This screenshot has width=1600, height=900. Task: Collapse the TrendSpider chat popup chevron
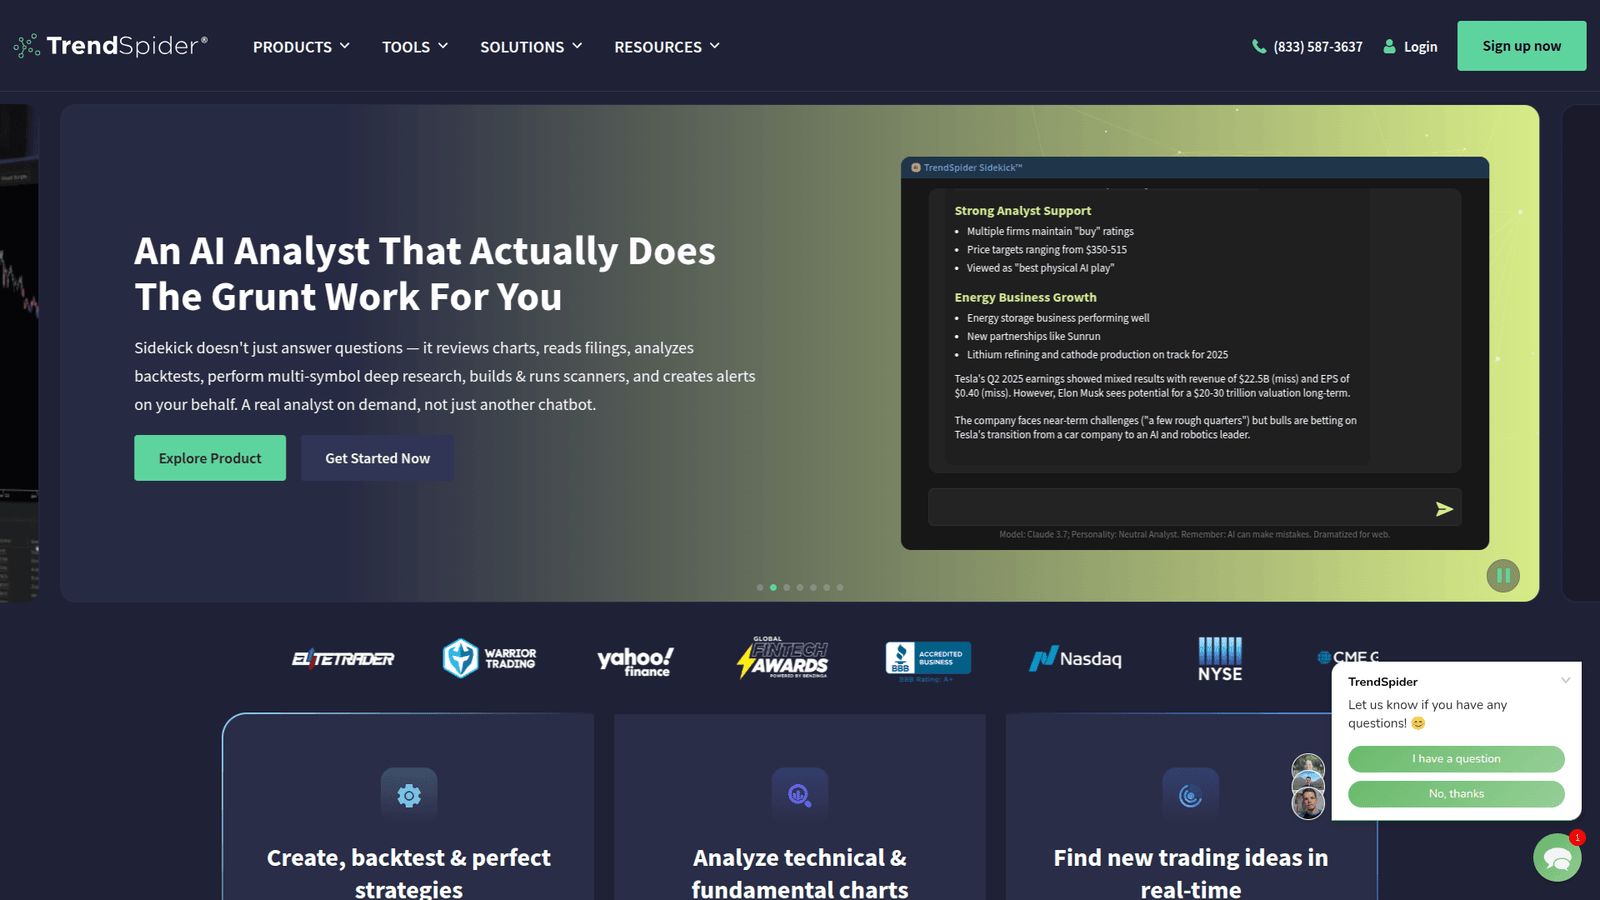pos(1565,680)
